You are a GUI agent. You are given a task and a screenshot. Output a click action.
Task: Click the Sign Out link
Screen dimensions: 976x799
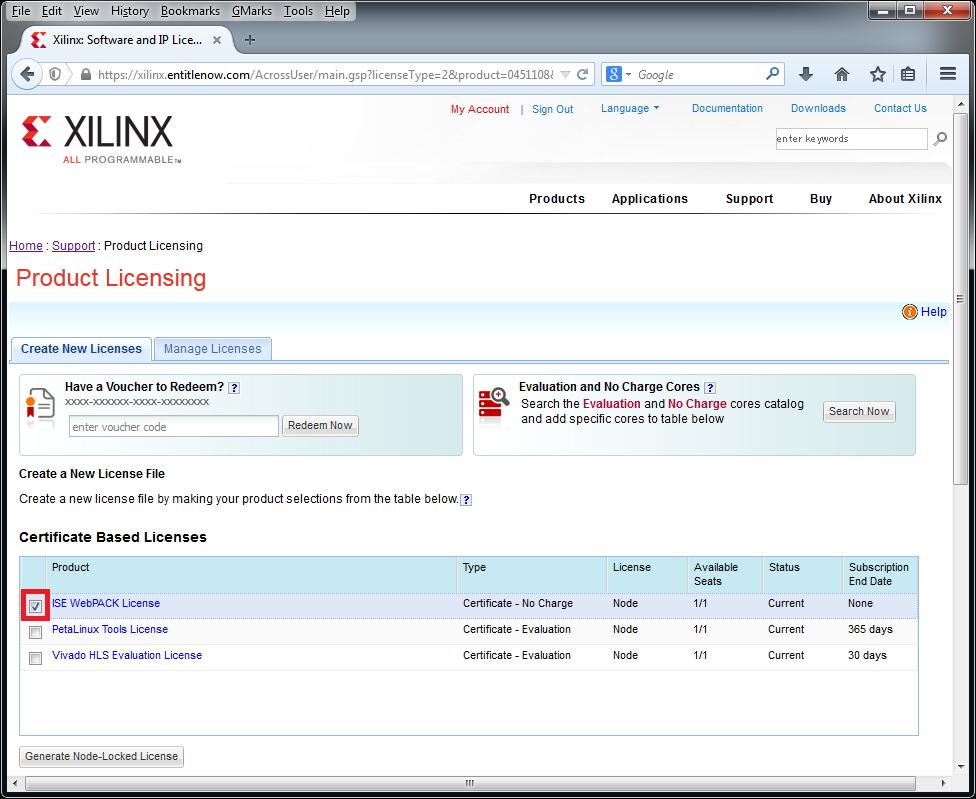click(553, 110)
